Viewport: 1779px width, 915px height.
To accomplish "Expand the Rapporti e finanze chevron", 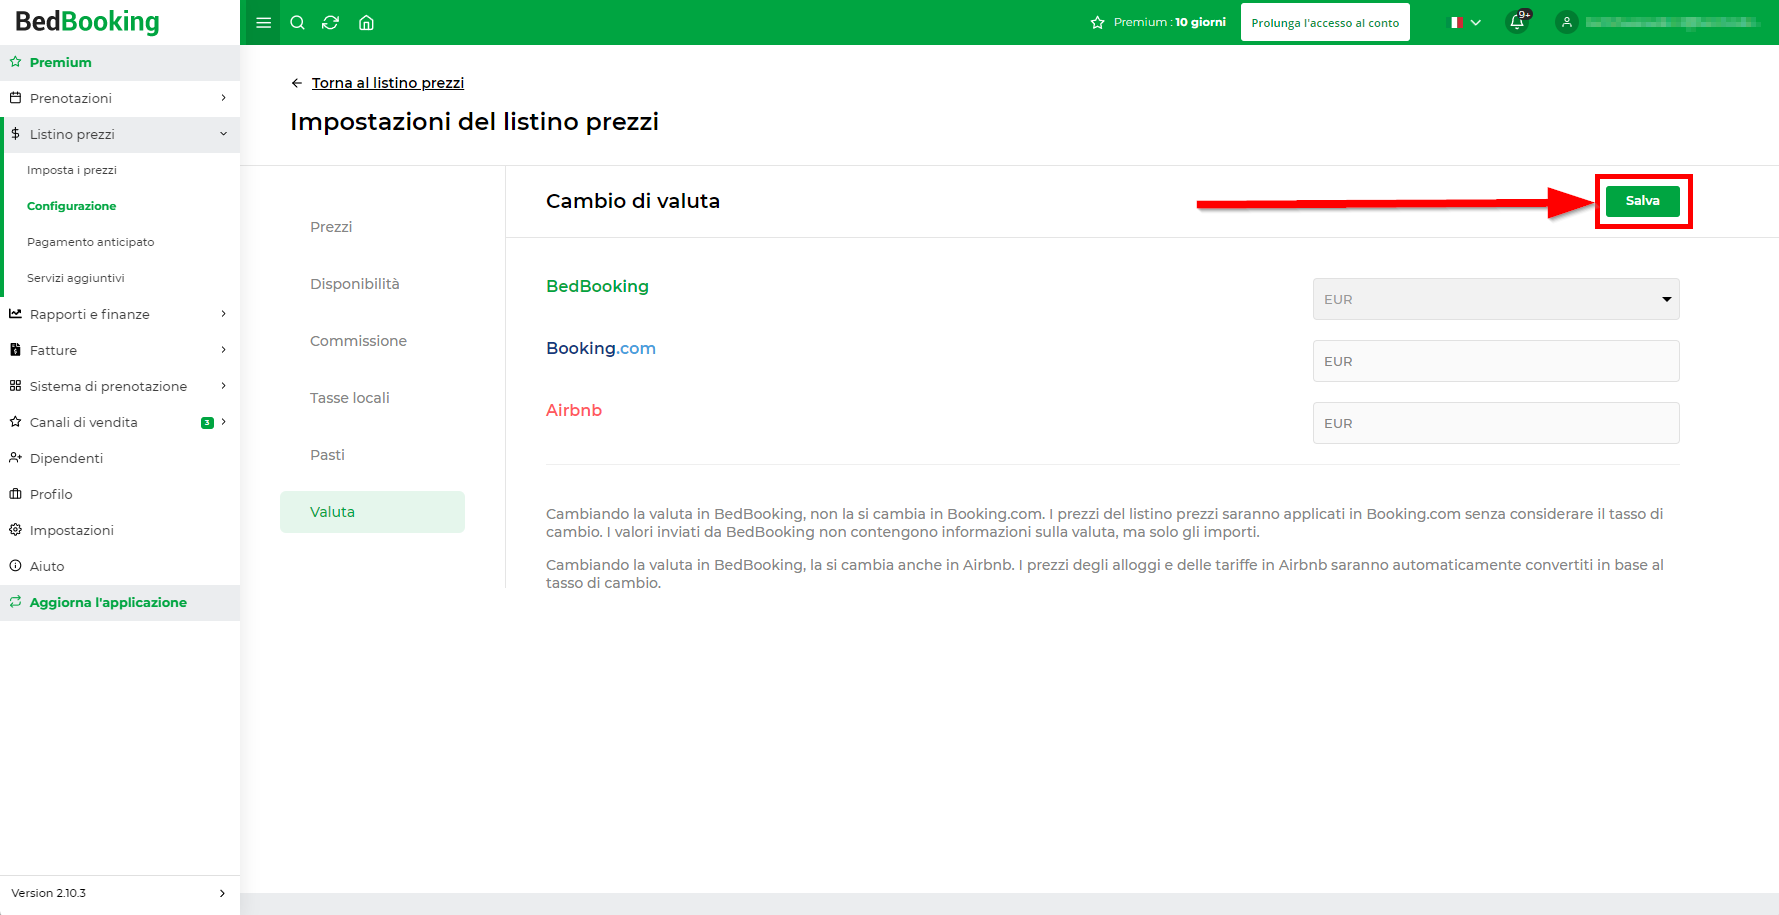I will coord(223,314).
